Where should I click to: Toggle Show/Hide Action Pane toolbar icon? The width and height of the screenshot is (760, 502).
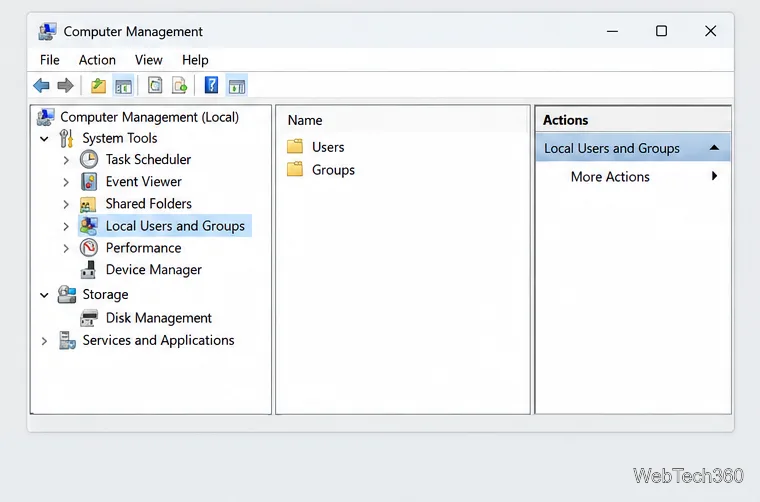(x=237, y=86)
